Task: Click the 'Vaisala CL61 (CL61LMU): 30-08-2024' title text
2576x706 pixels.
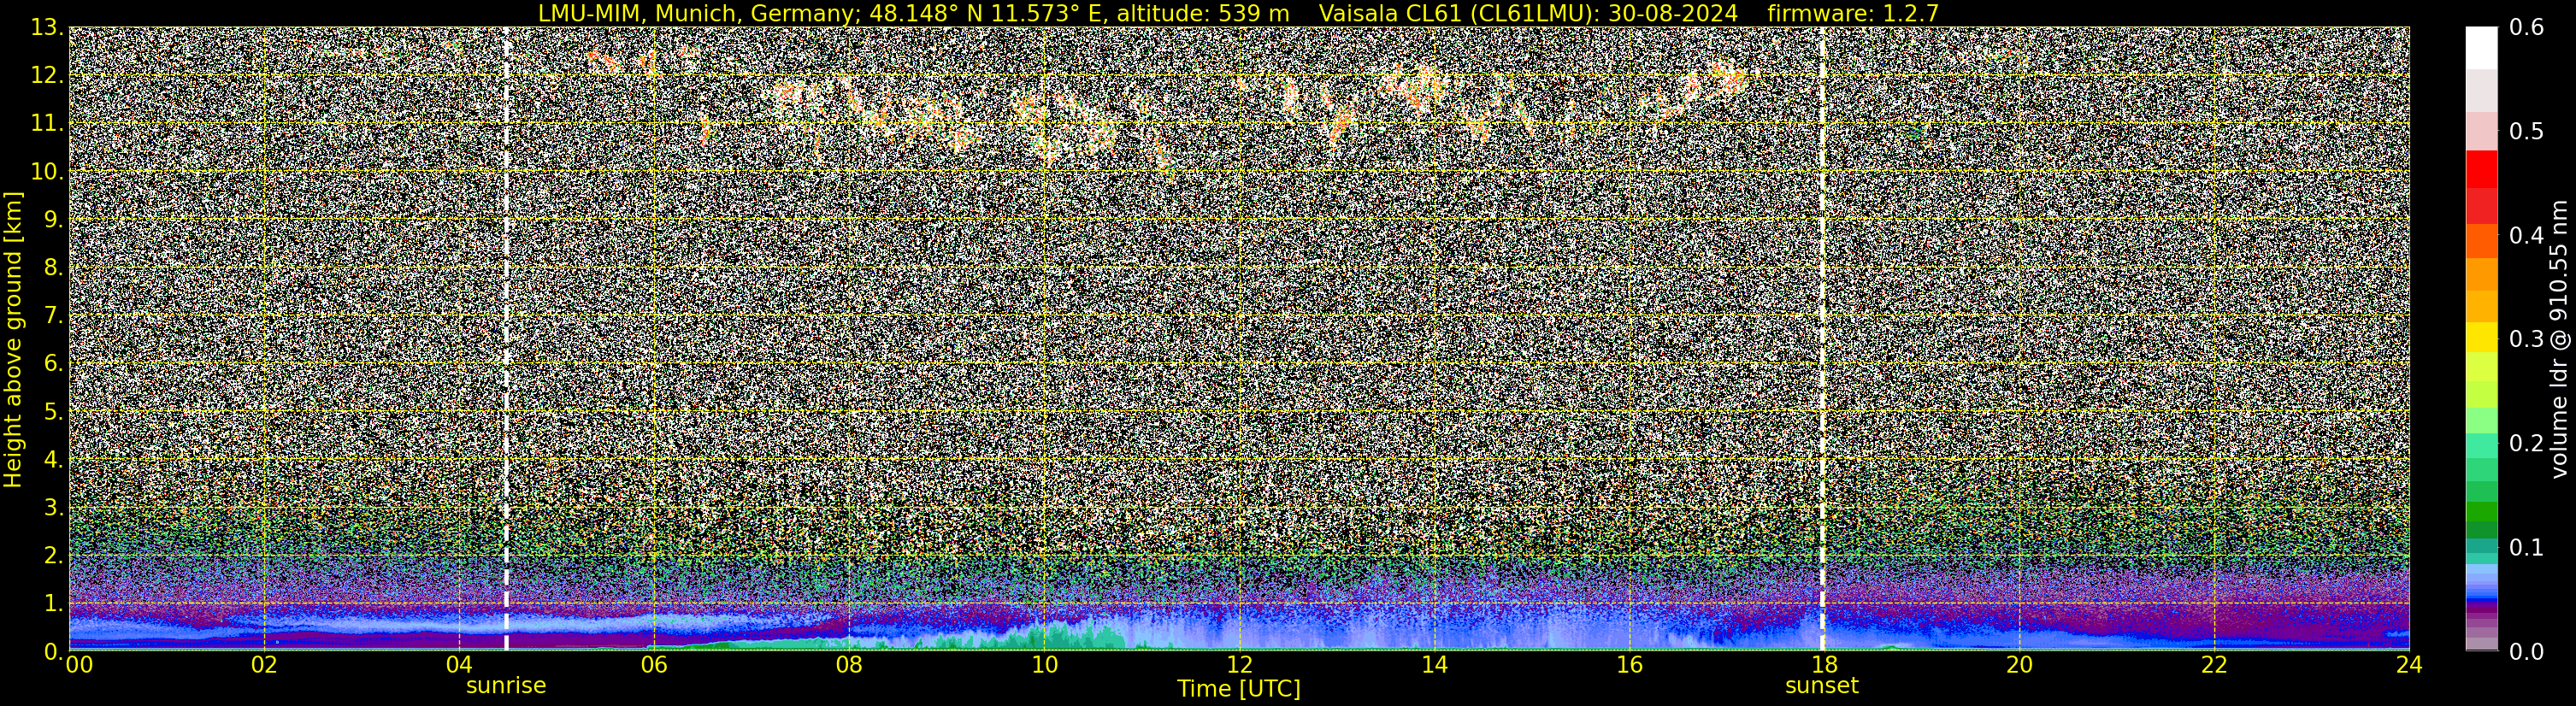Action: point(1528,13)
